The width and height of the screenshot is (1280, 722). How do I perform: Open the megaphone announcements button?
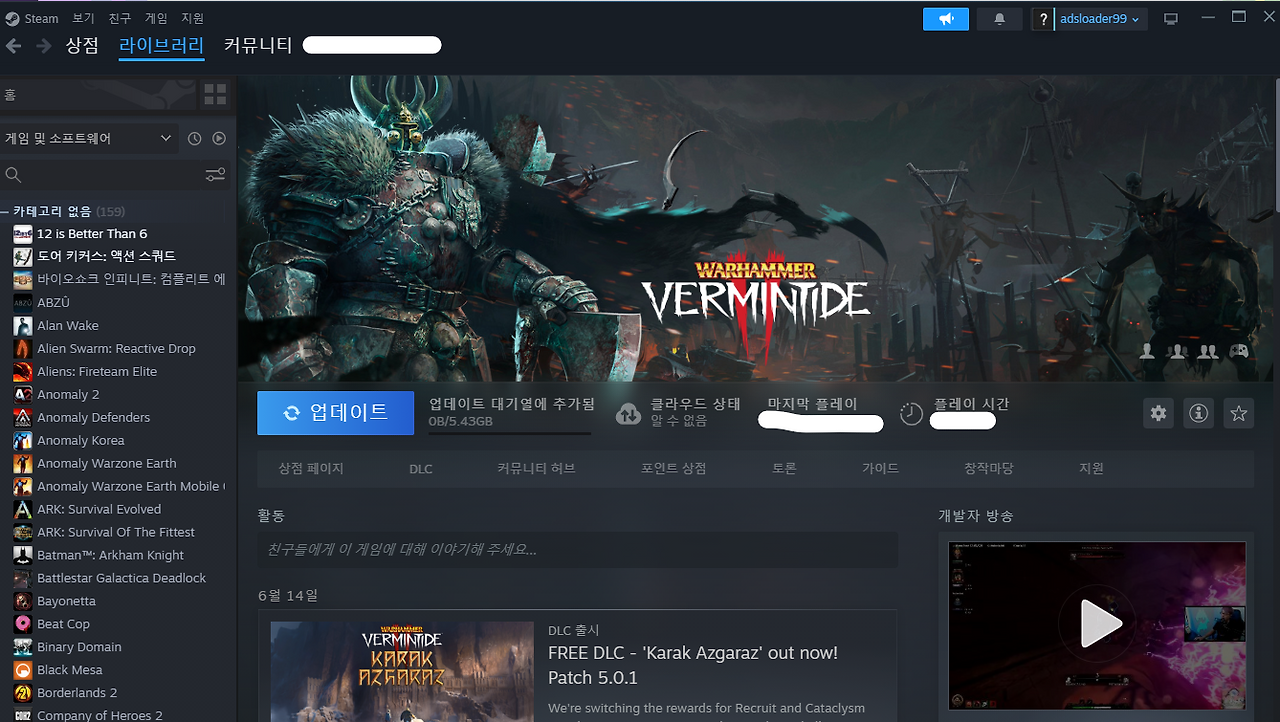(946, 19)
